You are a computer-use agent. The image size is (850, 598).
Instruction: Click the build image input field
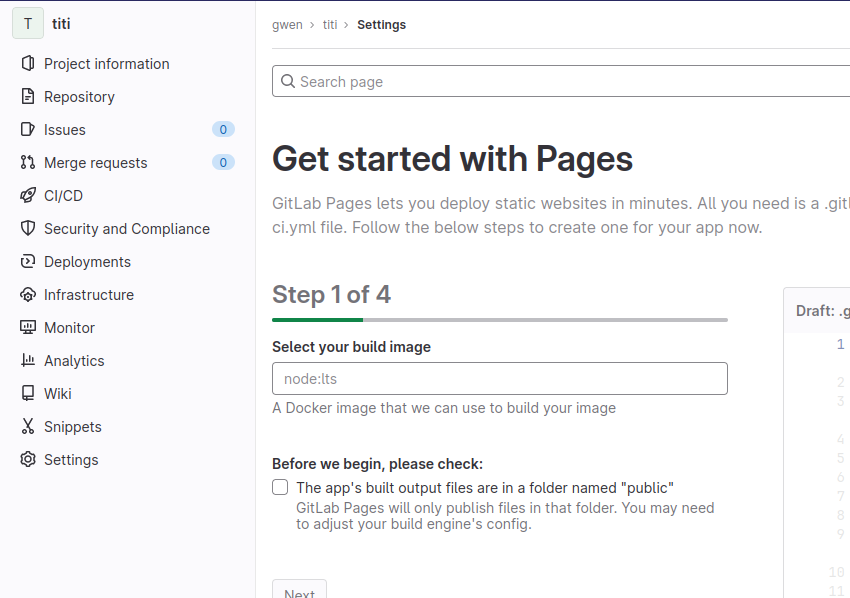coord(499,379)
